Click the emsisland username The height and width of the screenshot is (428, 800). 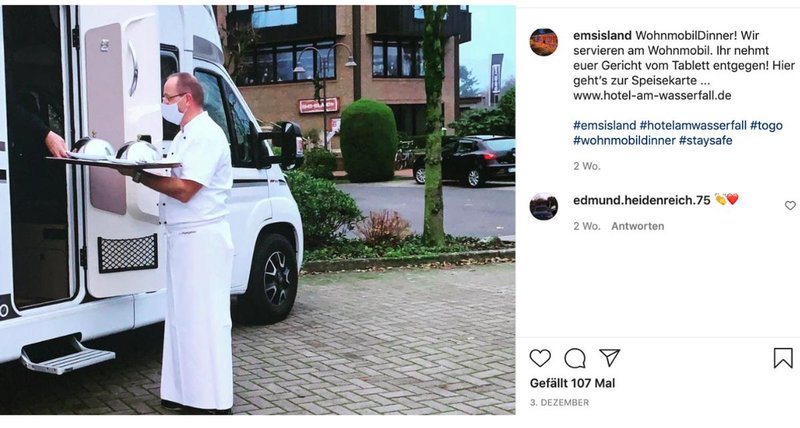tap(602, 36)
